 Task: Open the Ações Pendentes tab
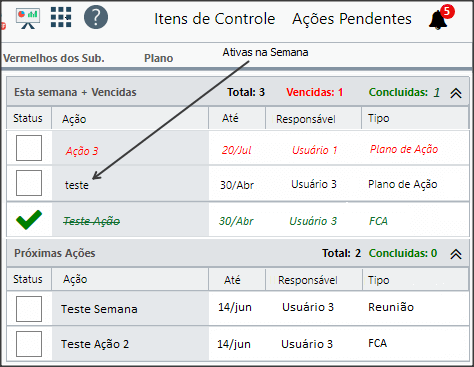click(x=352, y=19)
